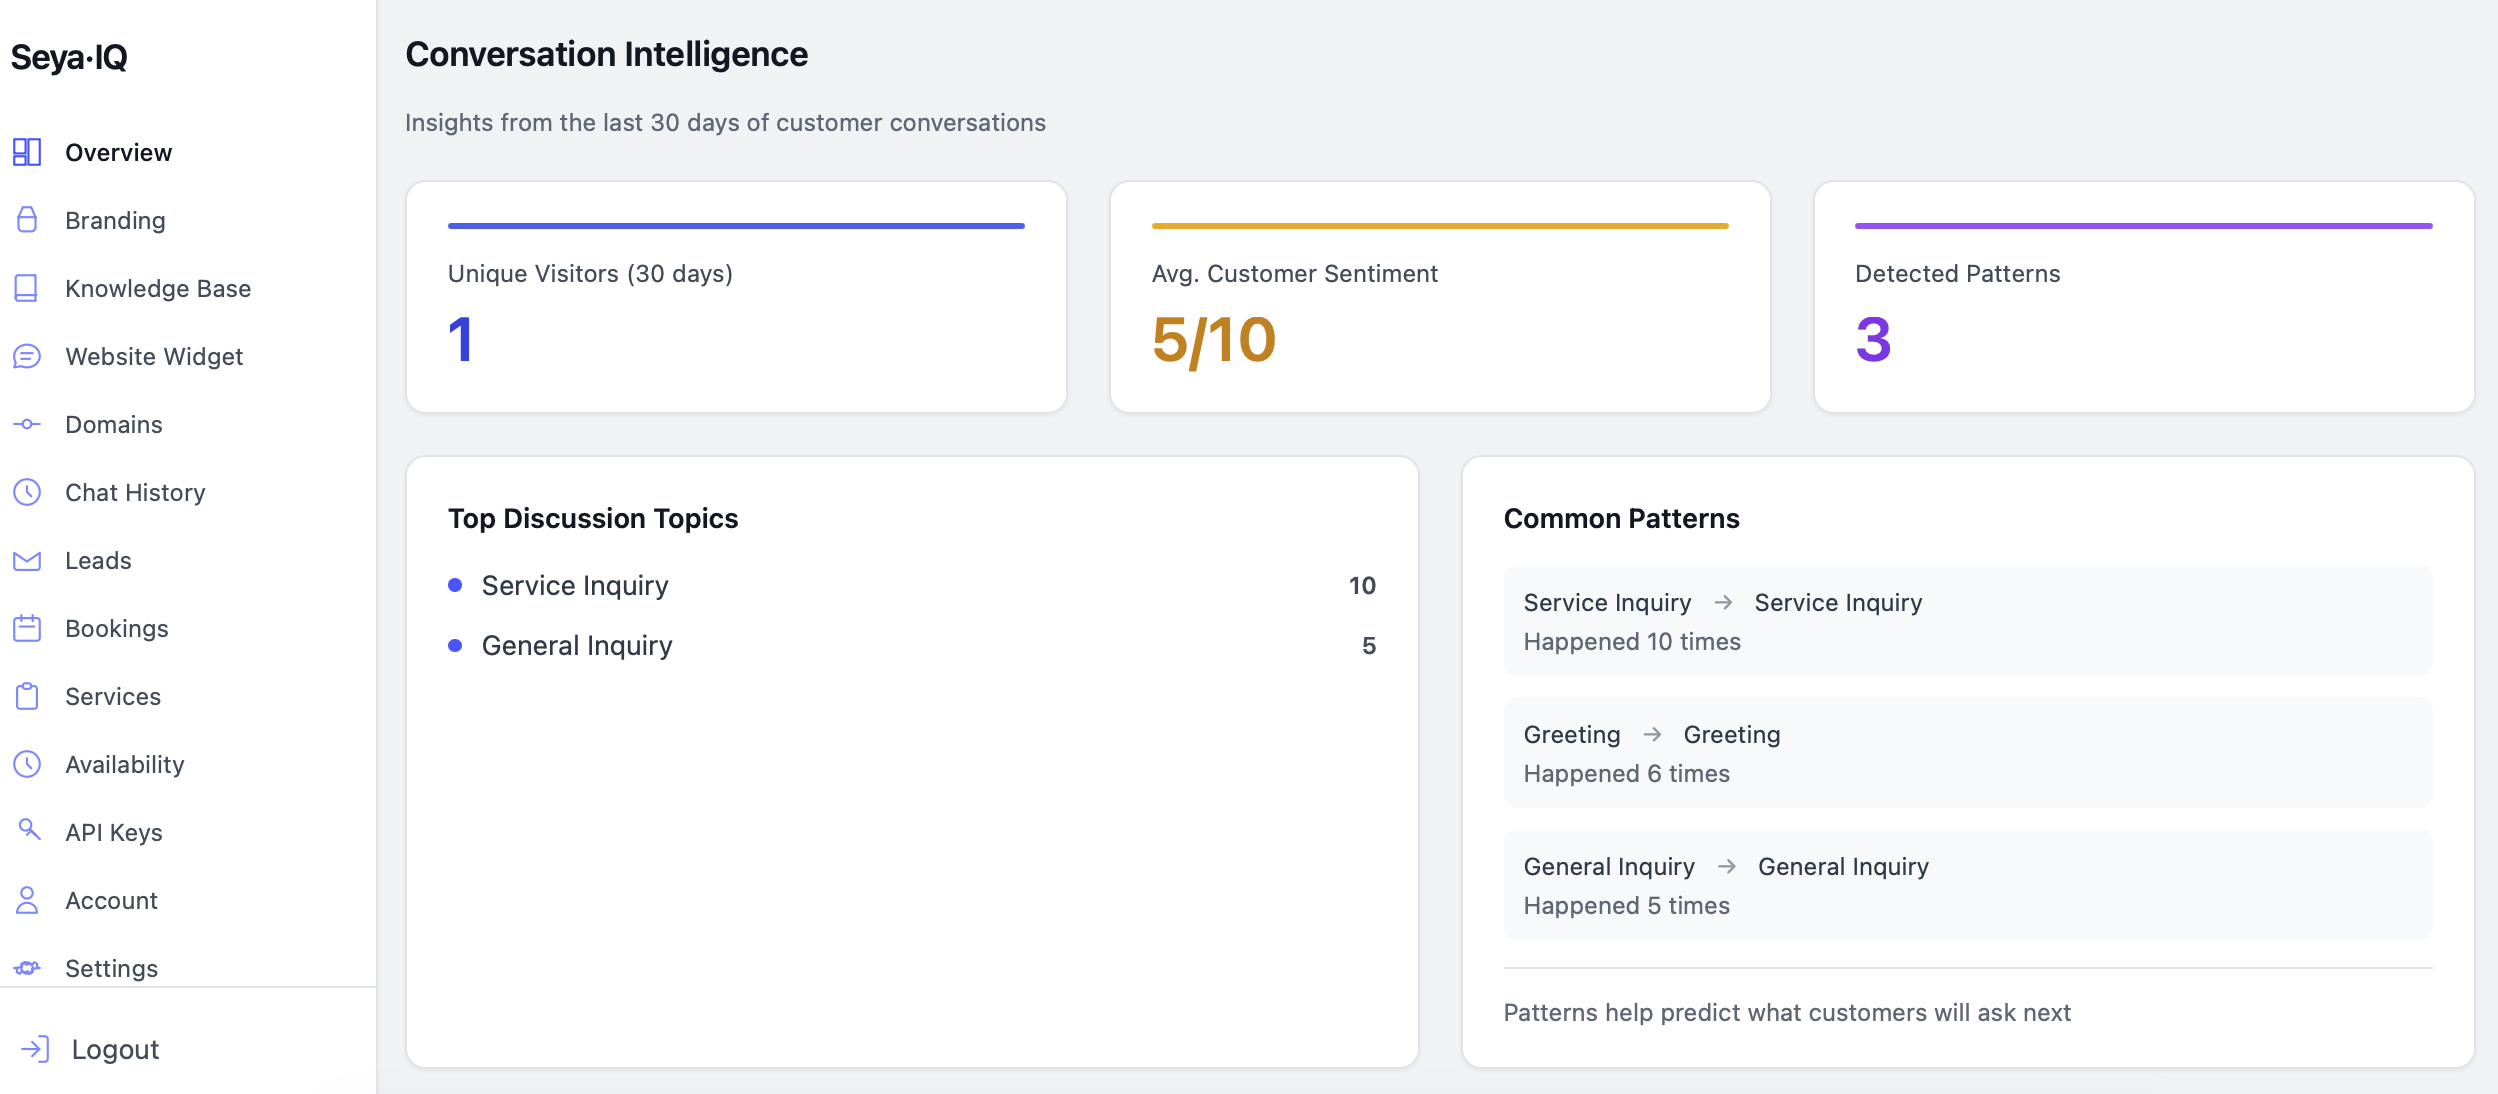
Task: Click the sentiment progress bar above Avg. Customer Sentiment
Action: pos(1439,225)
